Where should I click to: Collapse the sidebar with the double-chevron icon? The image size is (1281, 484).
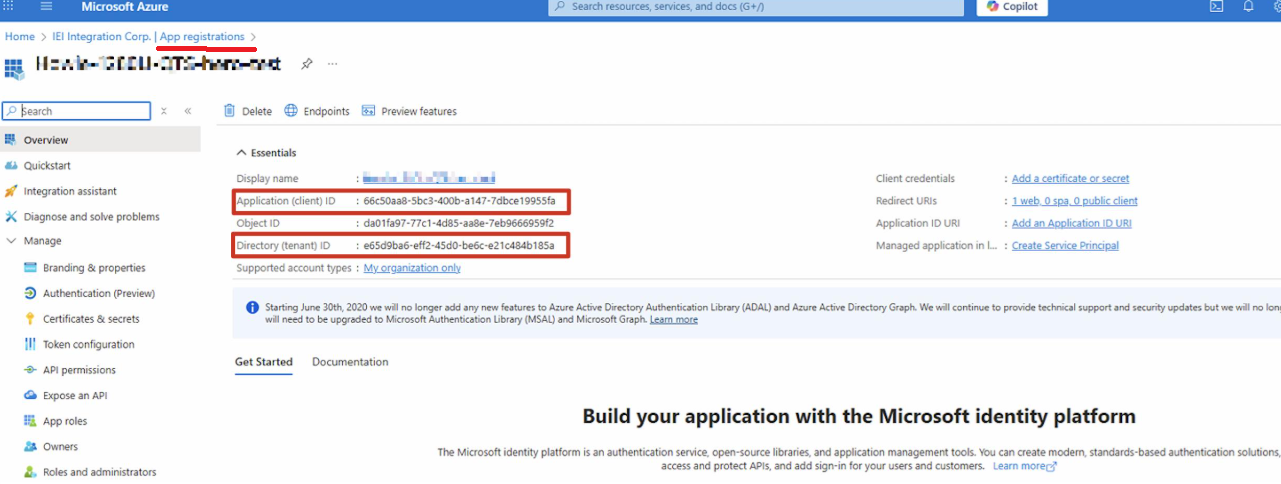(x=188, y=111)
